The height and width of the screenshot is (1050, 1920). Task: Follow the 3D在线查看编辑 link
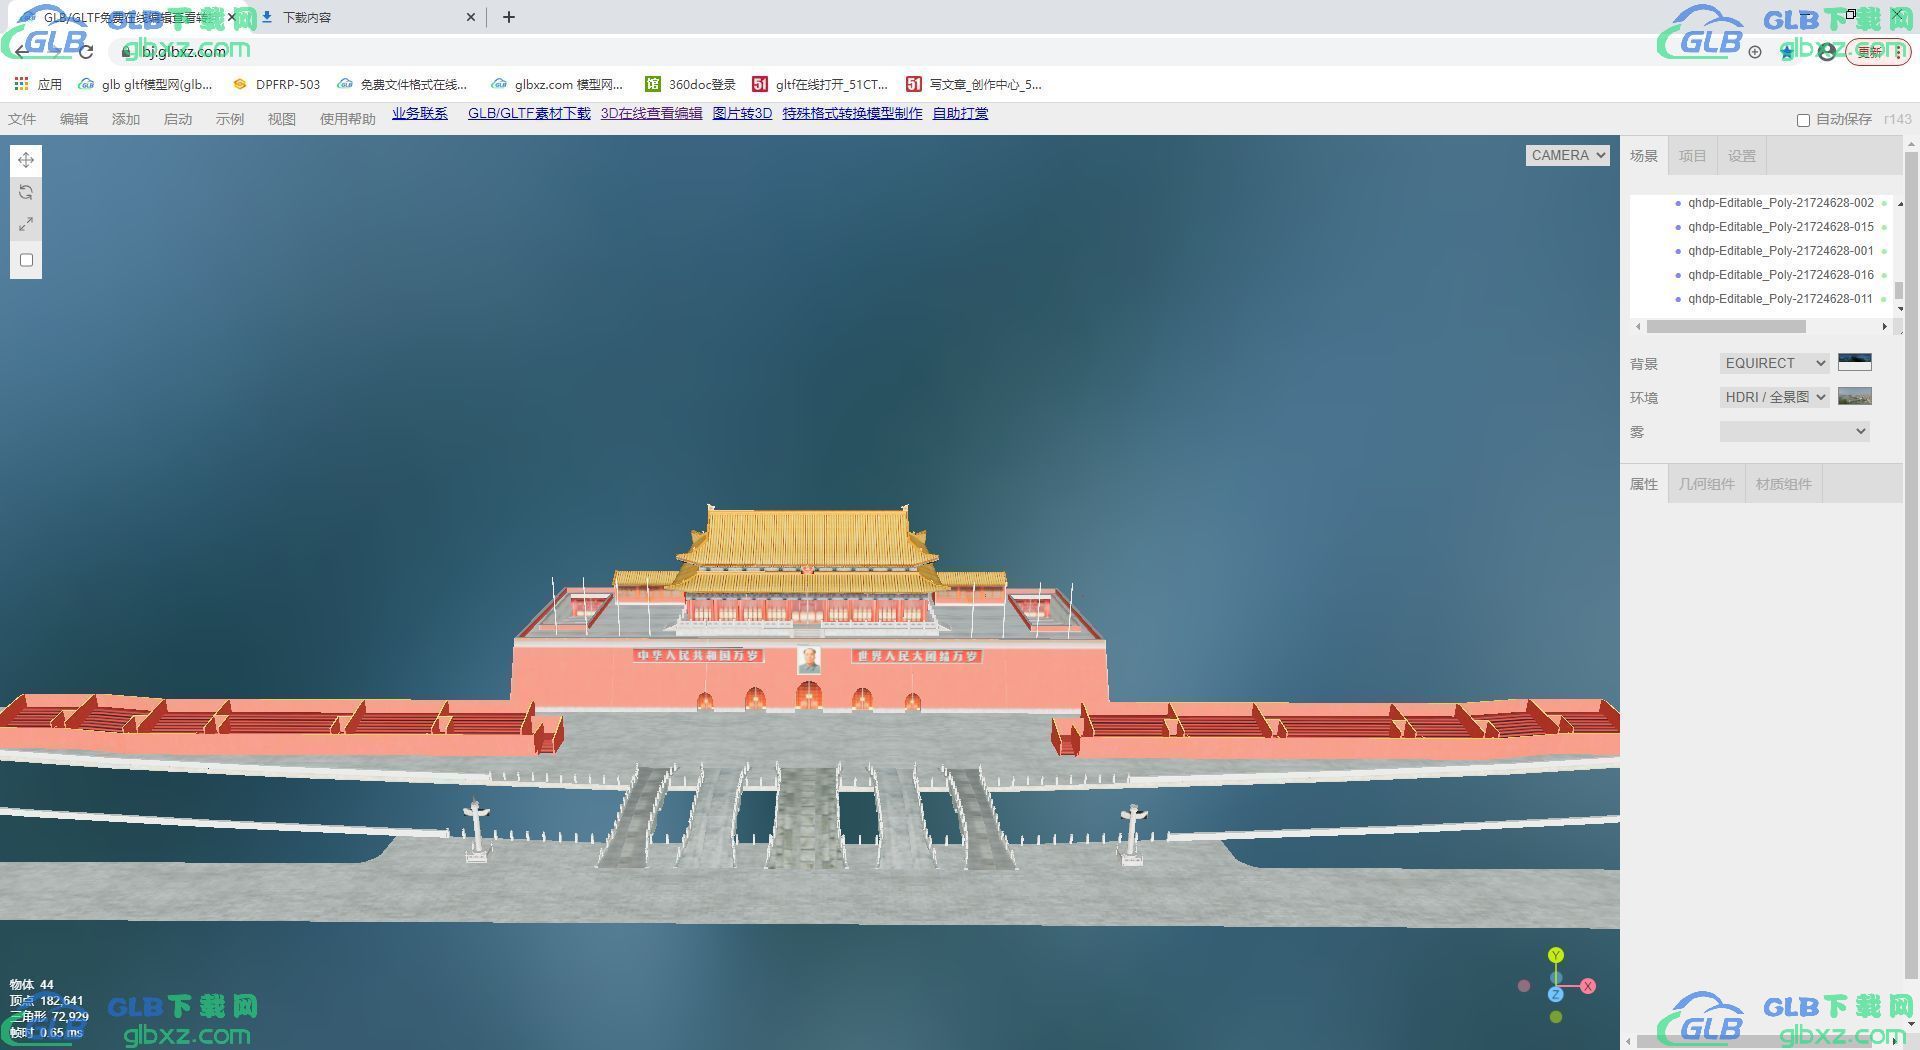pos(652,114)
